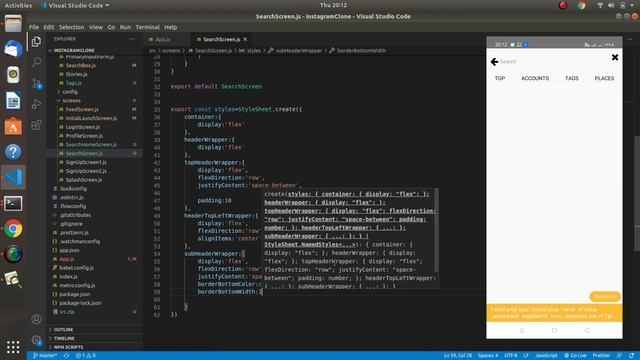Open the Extensions view
Viewport: 640px width, 360px height.
[x=36, y=124]
